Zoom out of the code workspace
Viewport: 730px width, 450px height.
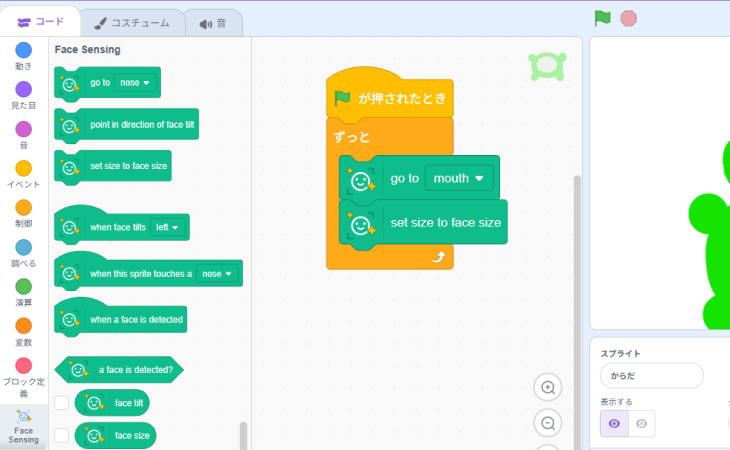tap(548, 424)
